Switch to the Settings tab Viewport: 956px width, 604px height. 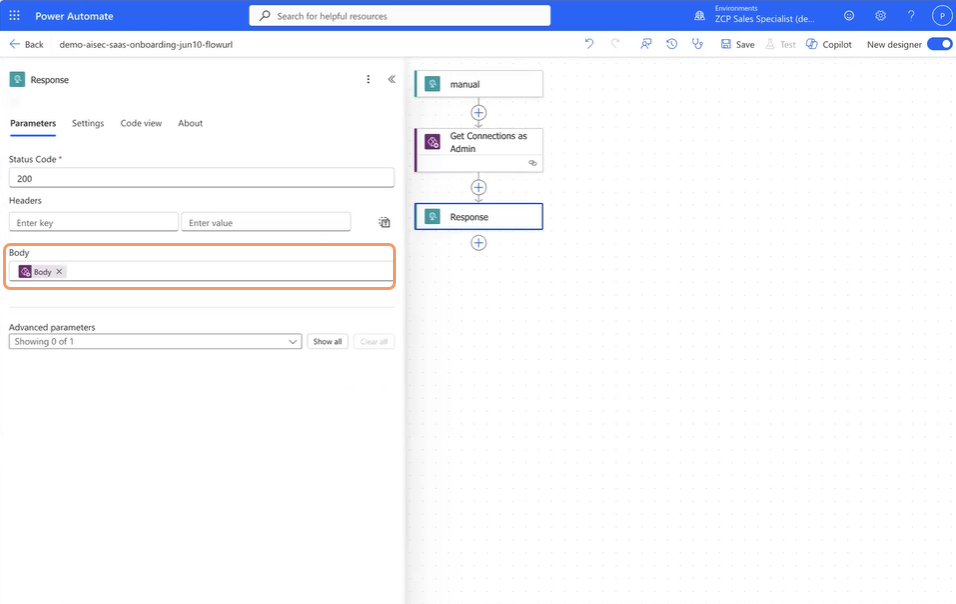[x=88, y=123]
